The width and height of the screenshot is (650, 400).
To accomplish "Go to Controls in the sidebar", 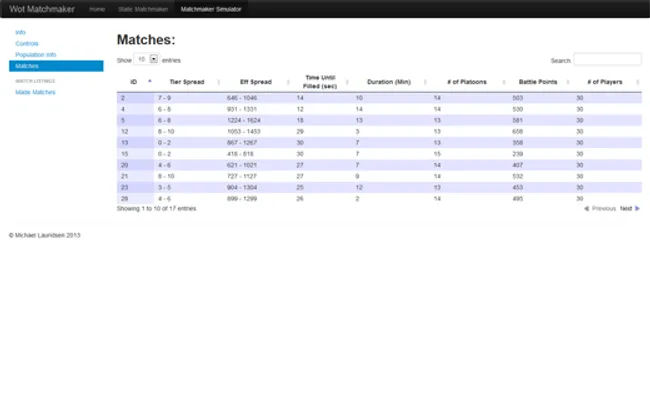I will coord(27,43).
